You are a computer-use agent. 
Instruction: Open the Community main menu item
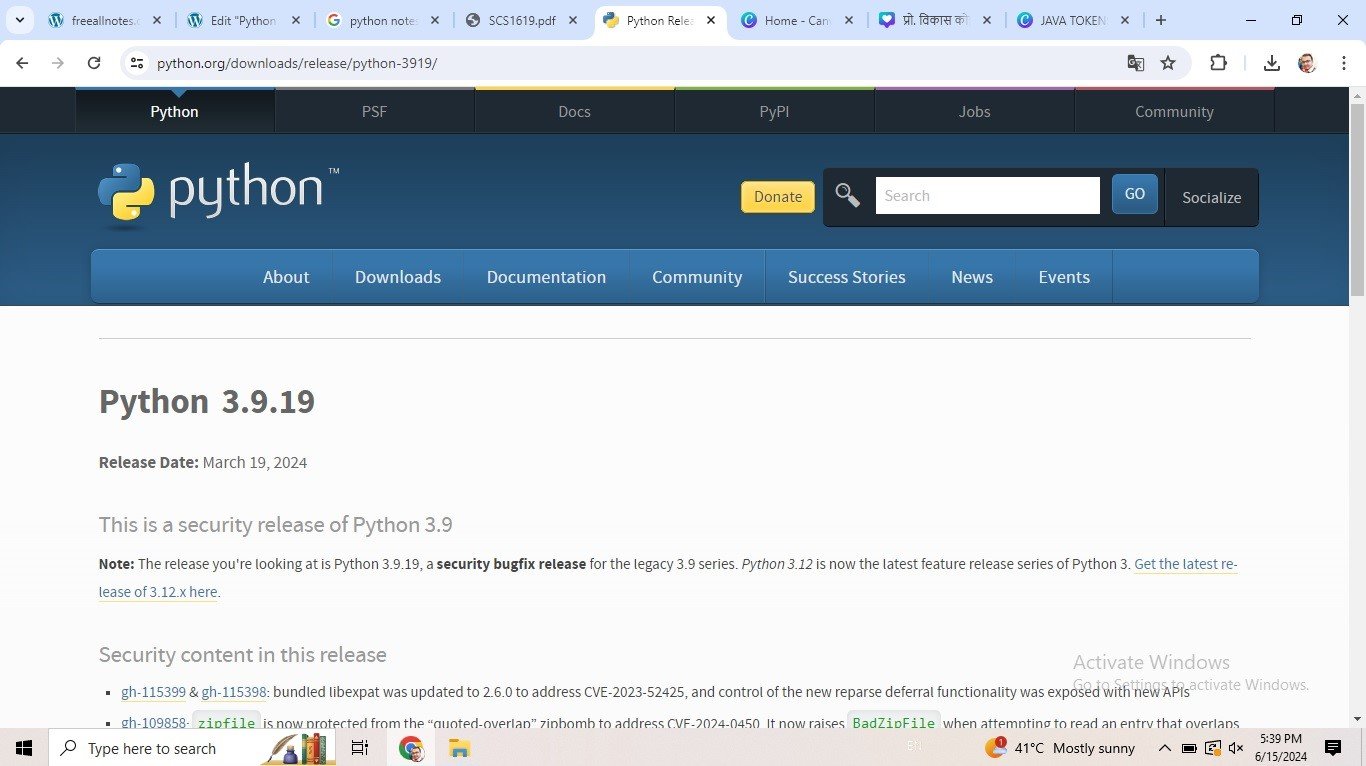pyautogui.click(x=697, y=277)
